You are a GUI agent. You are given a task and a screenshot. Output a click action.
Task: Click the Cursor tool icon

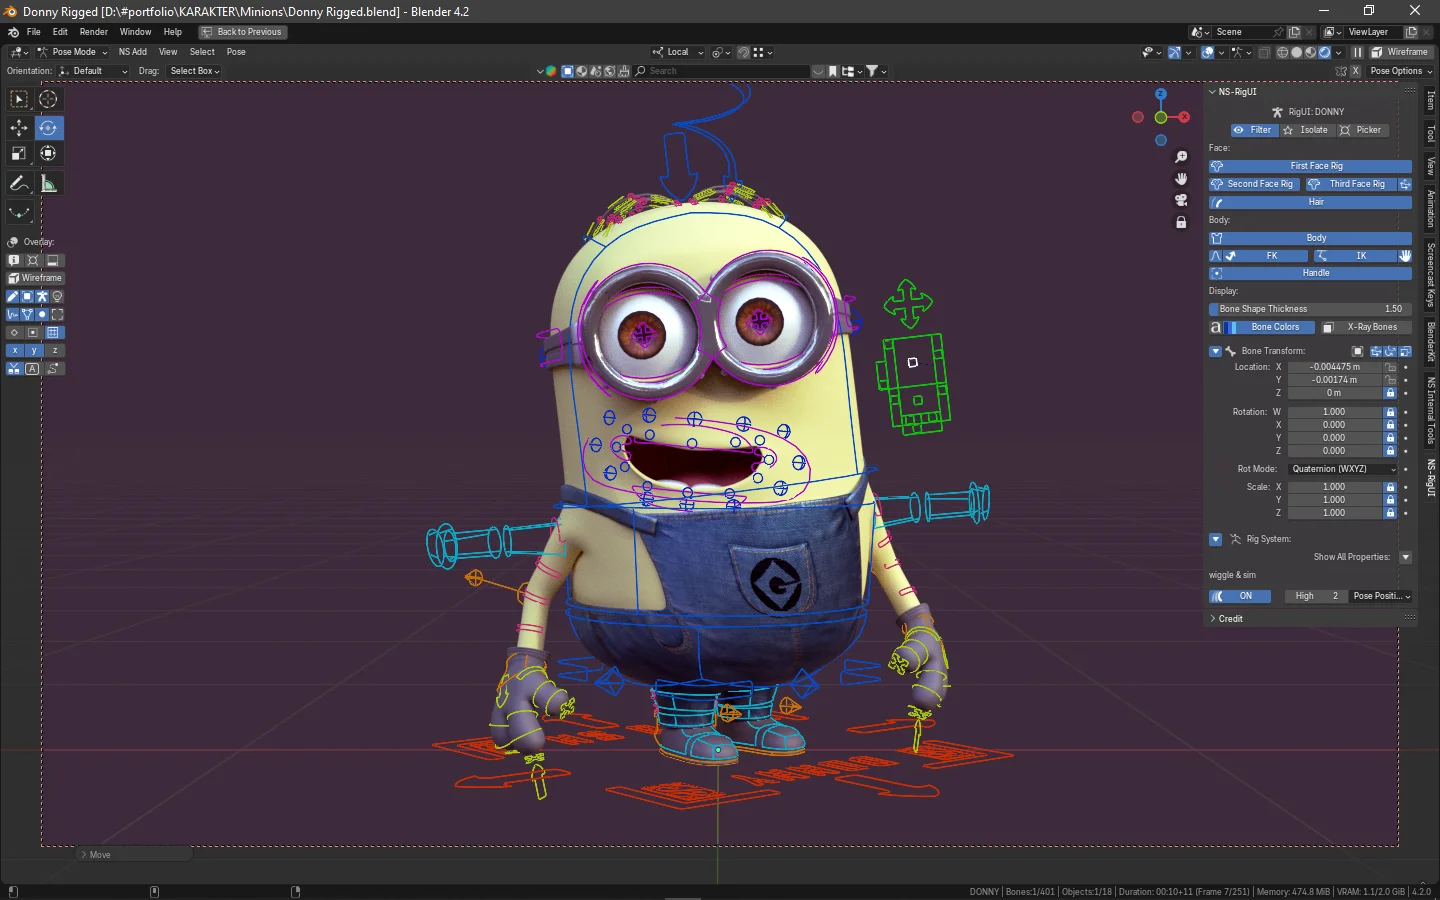pos(48,99)
